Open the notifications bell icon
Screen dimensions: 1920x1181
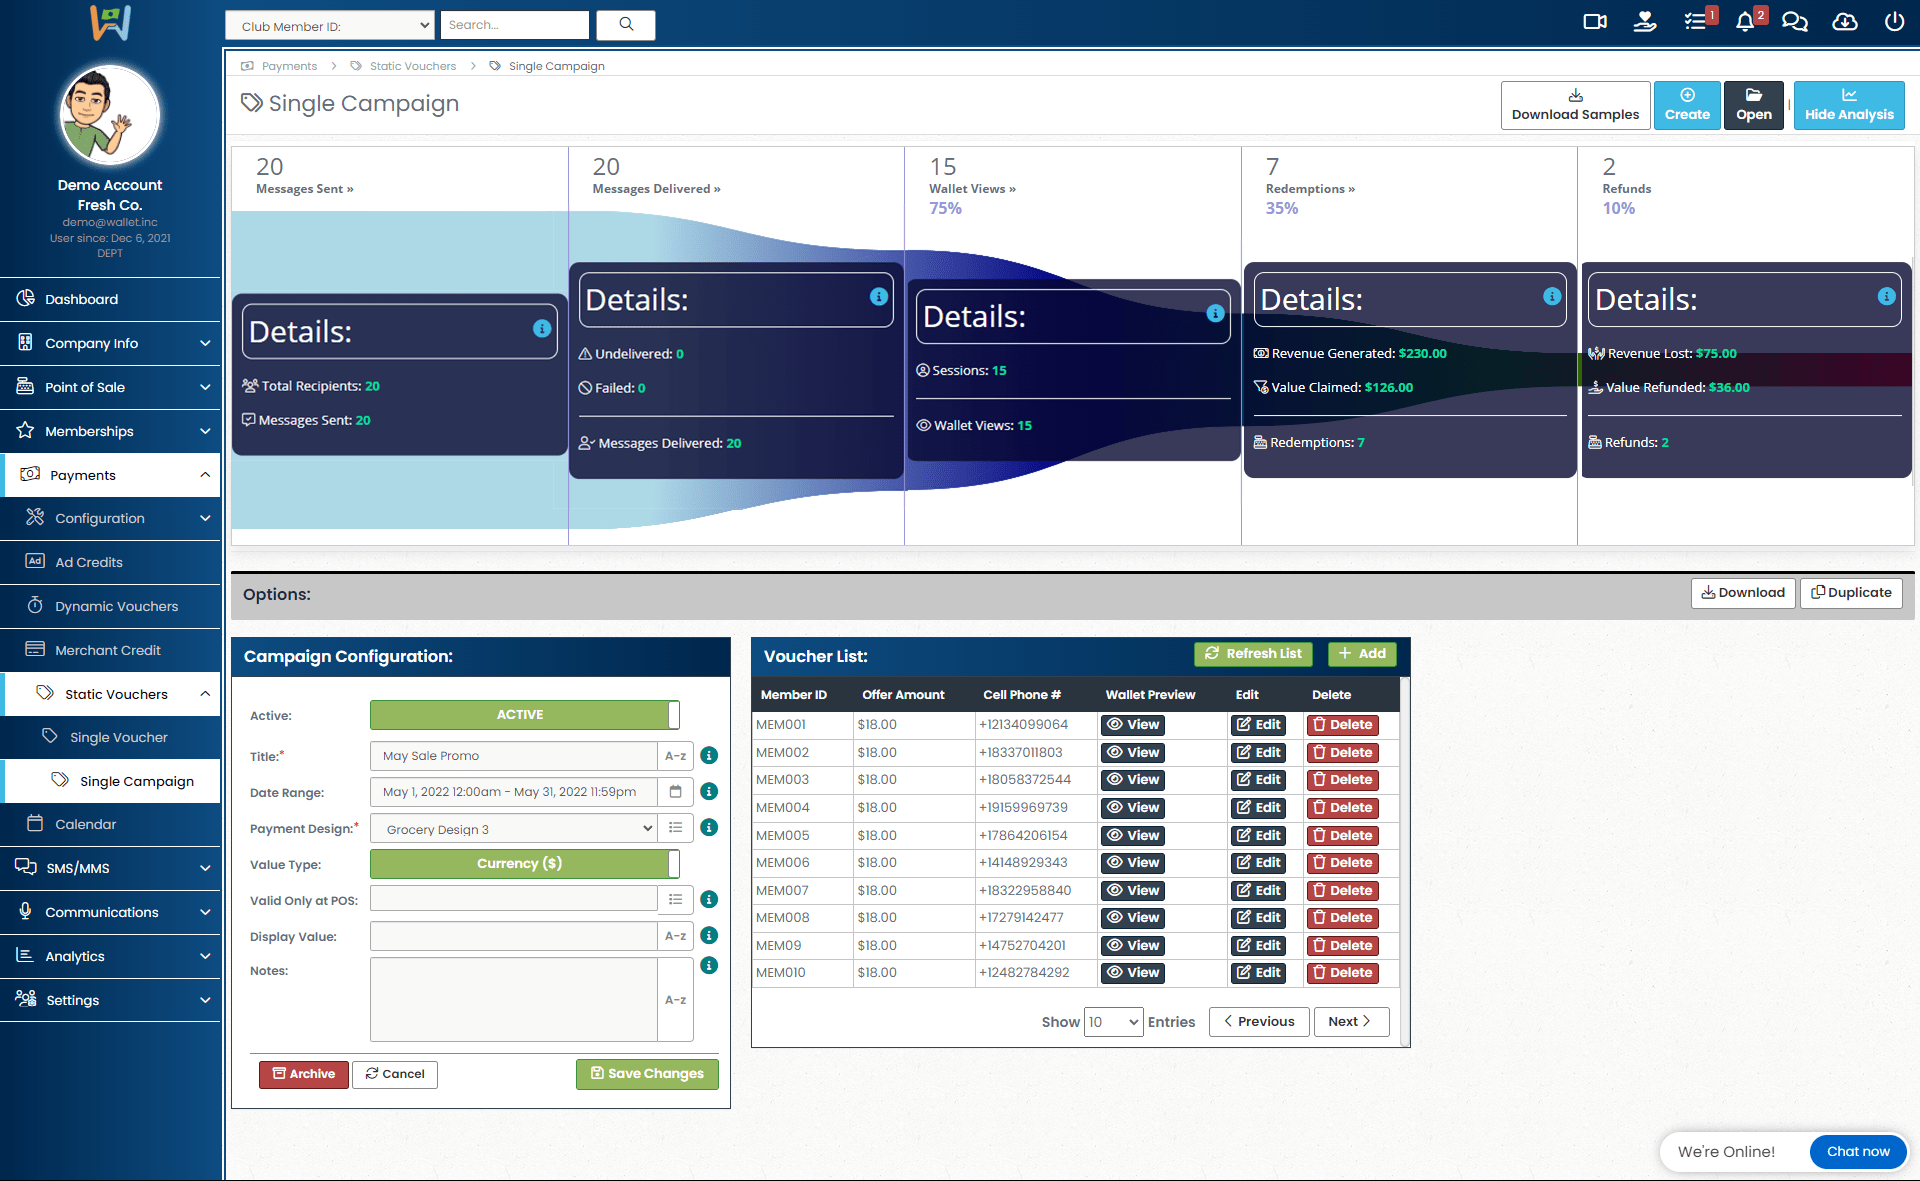1745,22
